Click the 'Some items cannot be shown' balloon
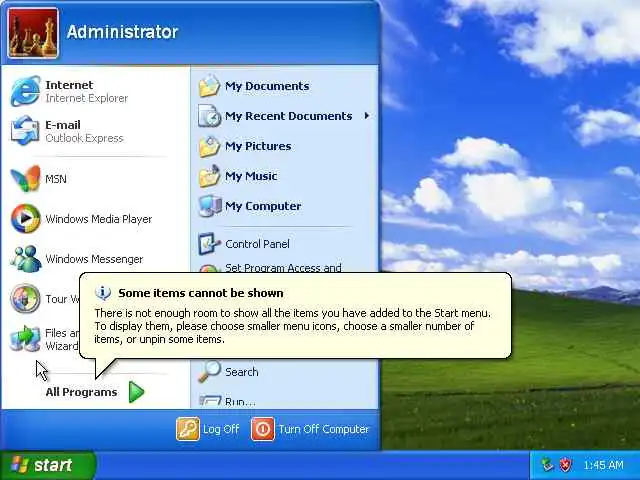The width and height of the screenshot is (640, 480). point(295,316)
